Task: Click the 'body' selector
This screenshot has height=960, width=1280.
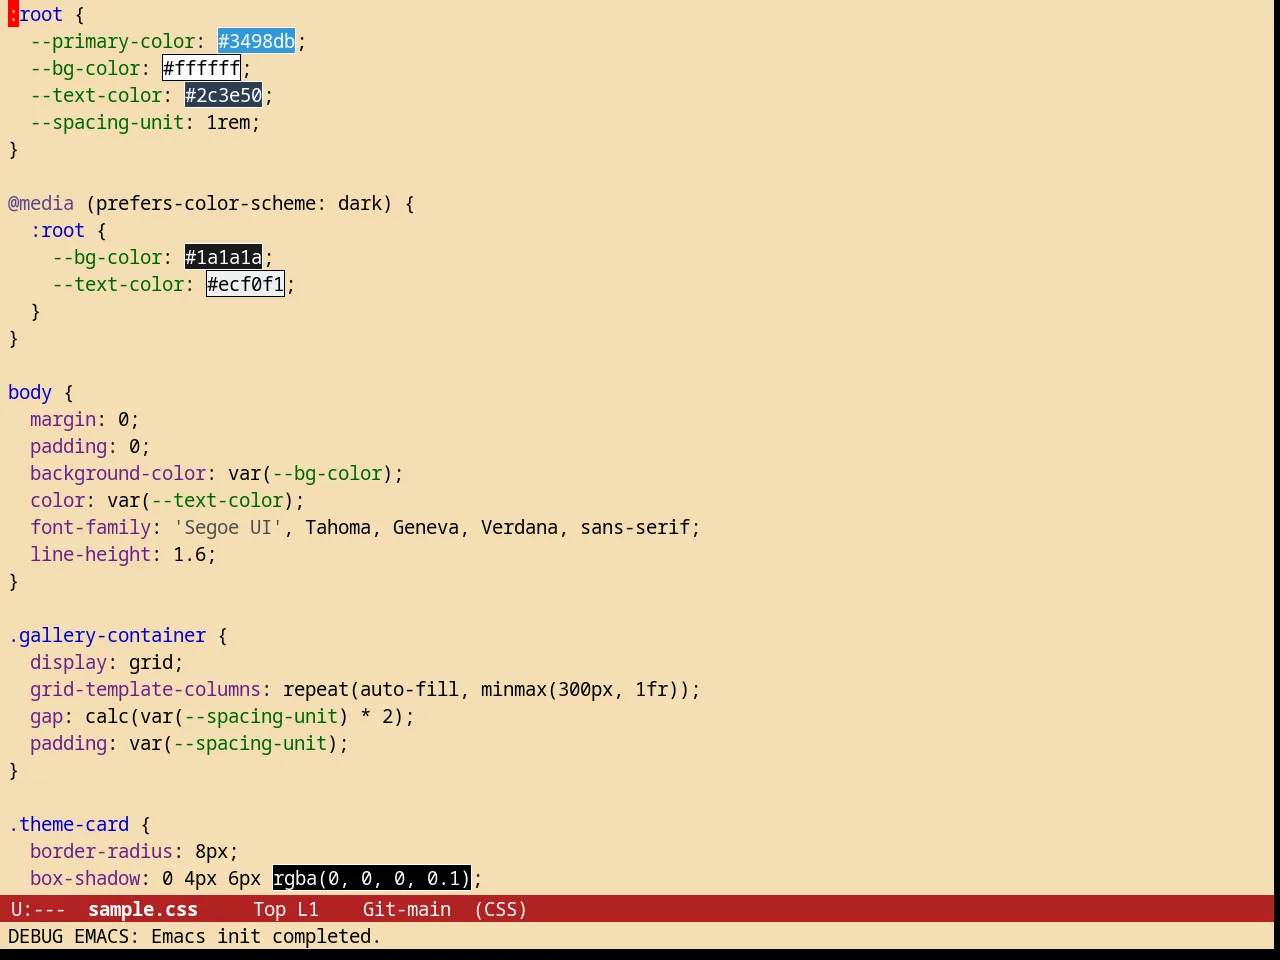Action: (x=30, y=392)
